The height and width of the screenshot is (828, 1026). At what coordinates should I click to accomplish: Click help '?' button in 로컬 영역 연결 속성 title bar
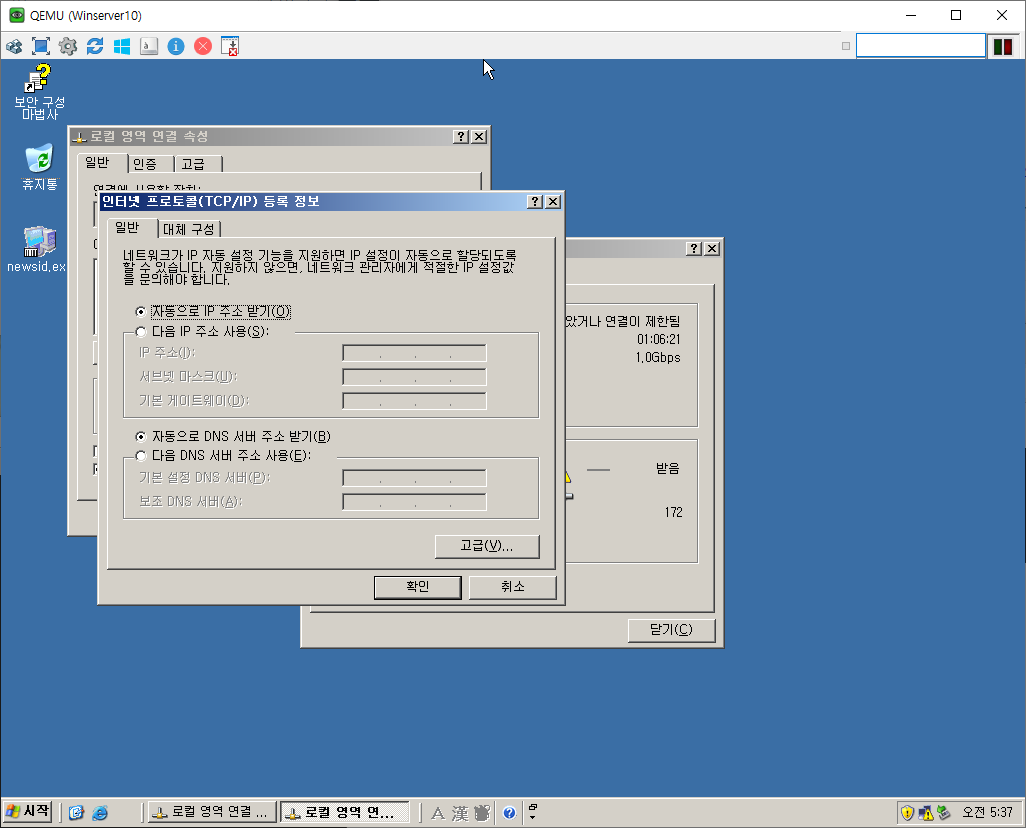click(x=461, y=136)
